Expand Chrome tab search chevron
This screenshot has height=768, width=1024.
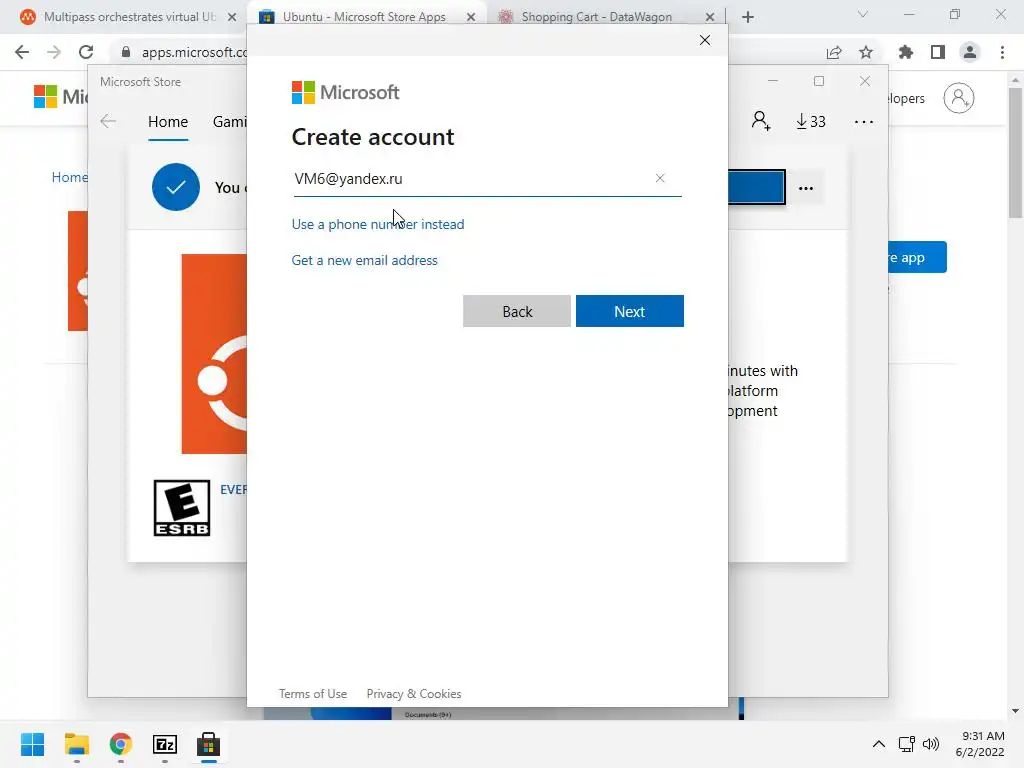coord(863,14)
